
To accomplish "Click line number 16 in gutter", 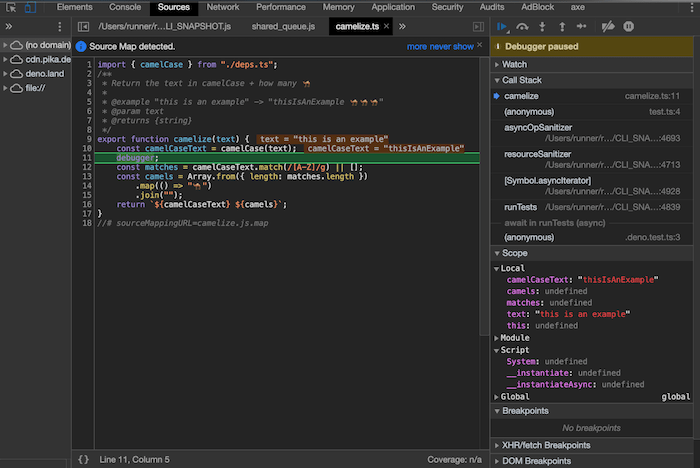I will click(x=87, y=204).
